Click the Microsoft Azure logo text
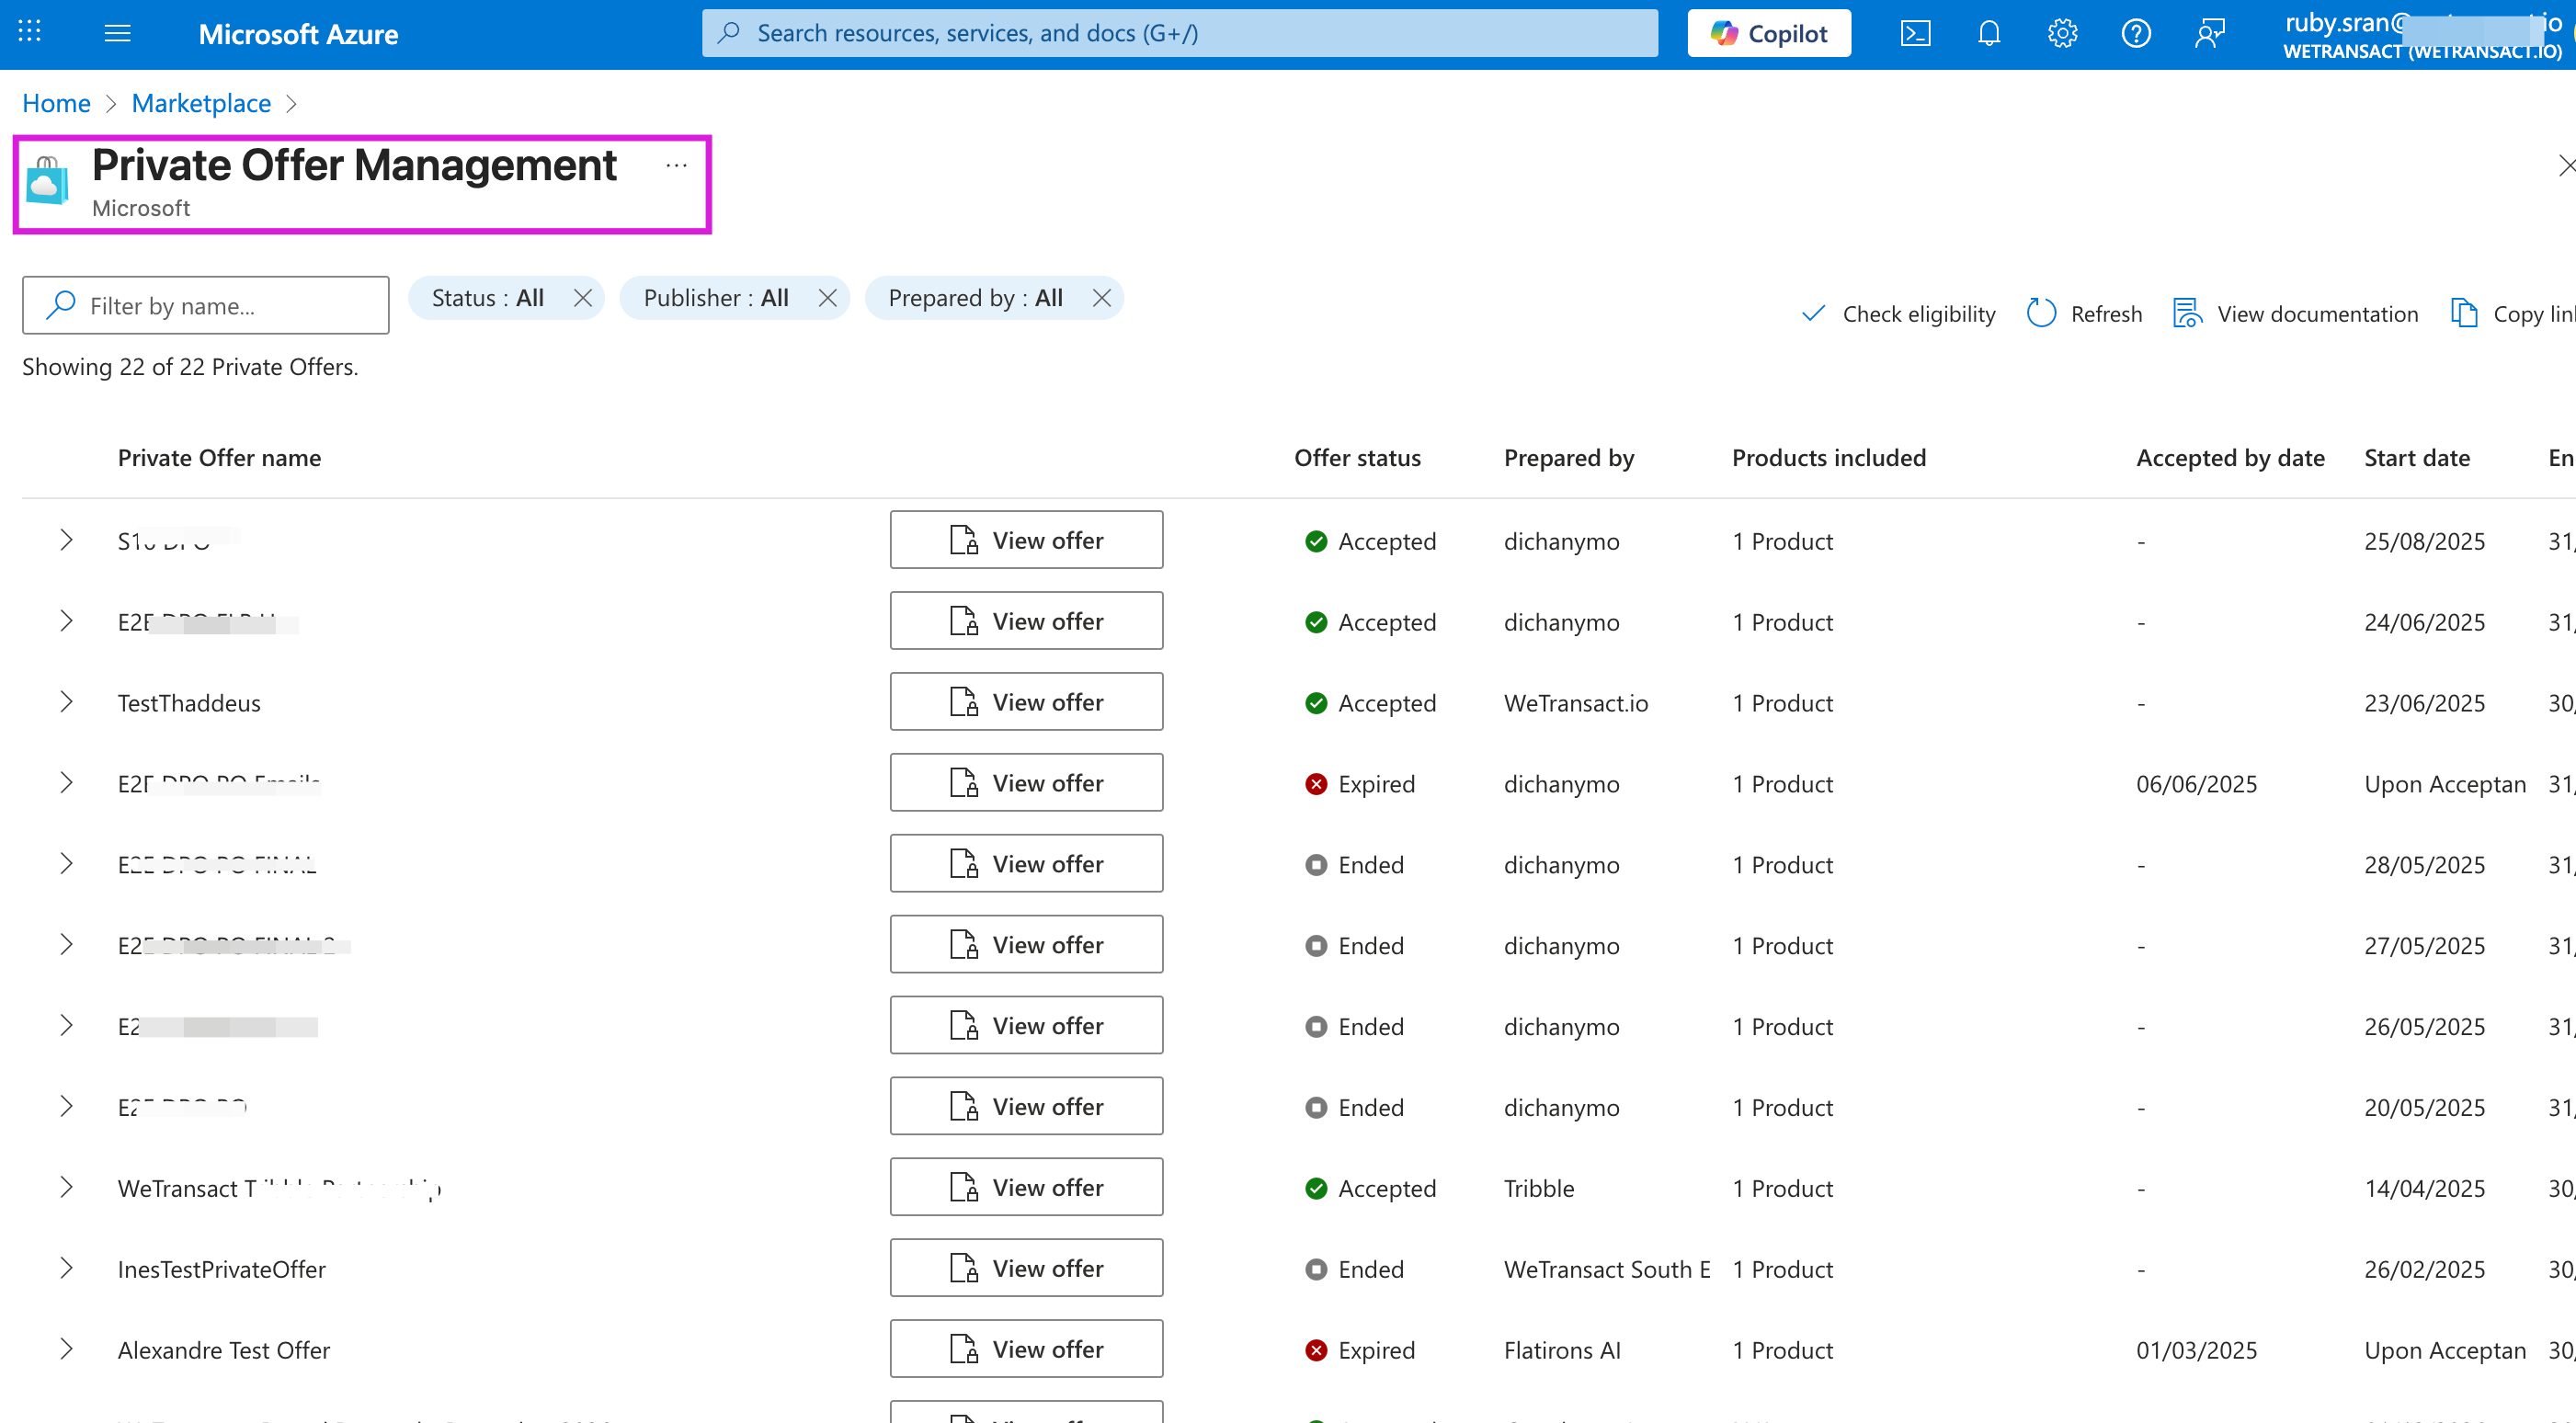Image resolution: width=2576 pixels, height=1423 pixels. pyautogui.click(x=298, y=34)
